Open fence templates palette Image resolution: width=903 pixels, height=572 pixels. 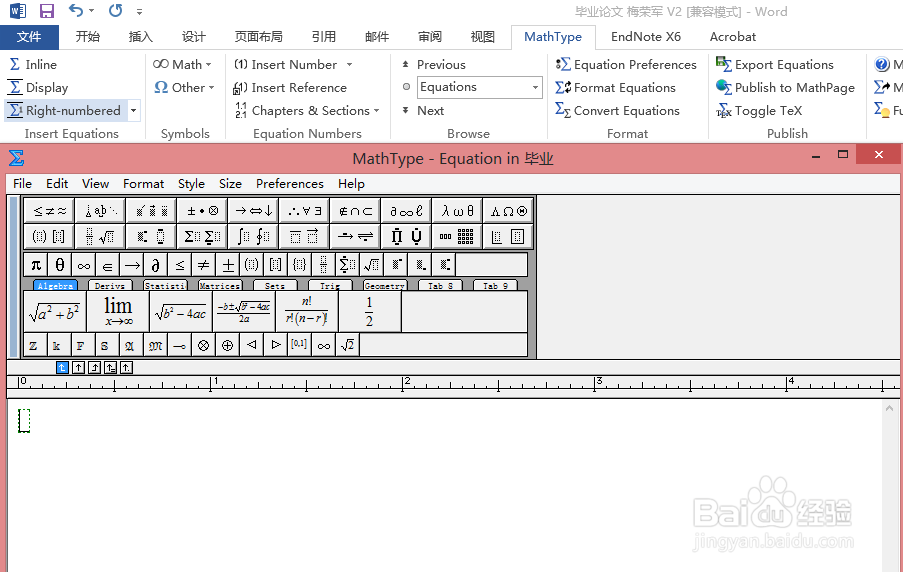(x=50, y=236)
